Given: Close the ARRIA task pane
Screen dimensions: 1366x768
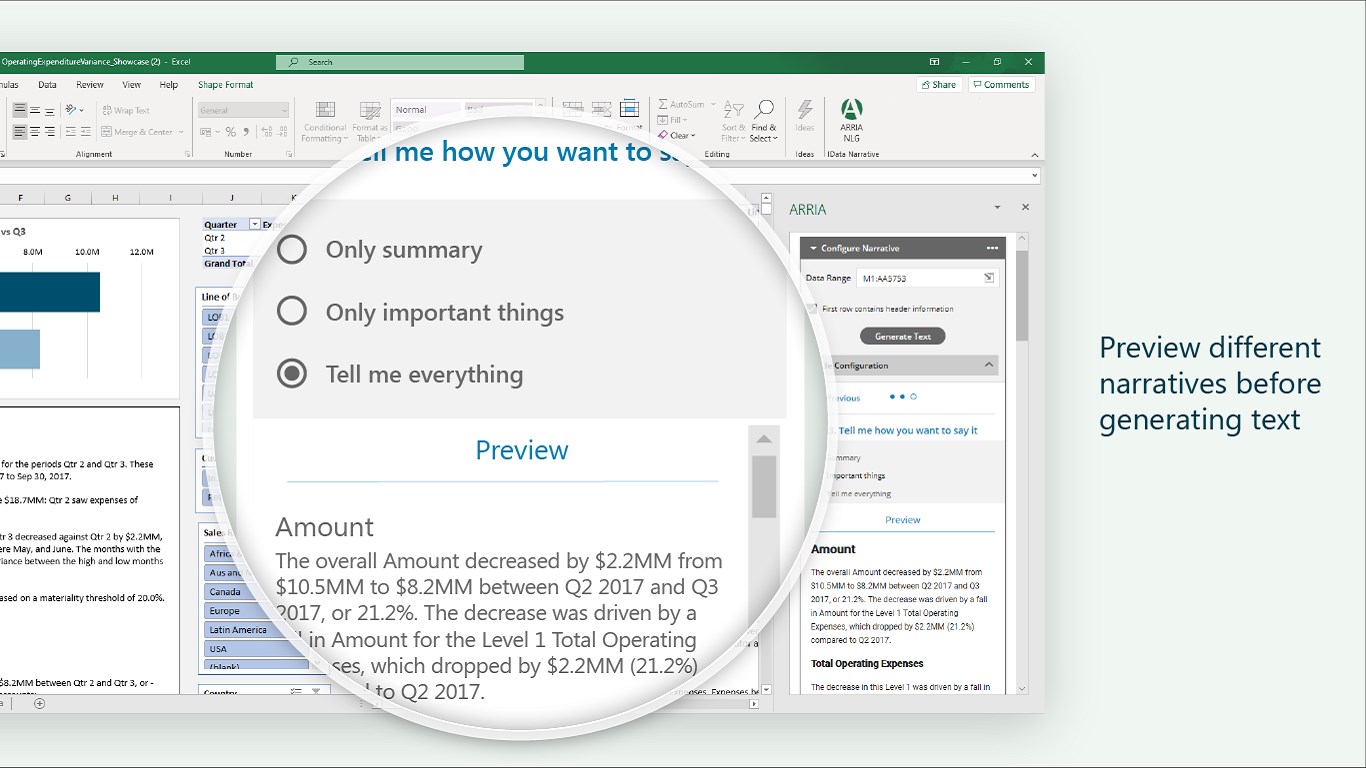Looking at the screenshot, I should (x=1025, y=207).
